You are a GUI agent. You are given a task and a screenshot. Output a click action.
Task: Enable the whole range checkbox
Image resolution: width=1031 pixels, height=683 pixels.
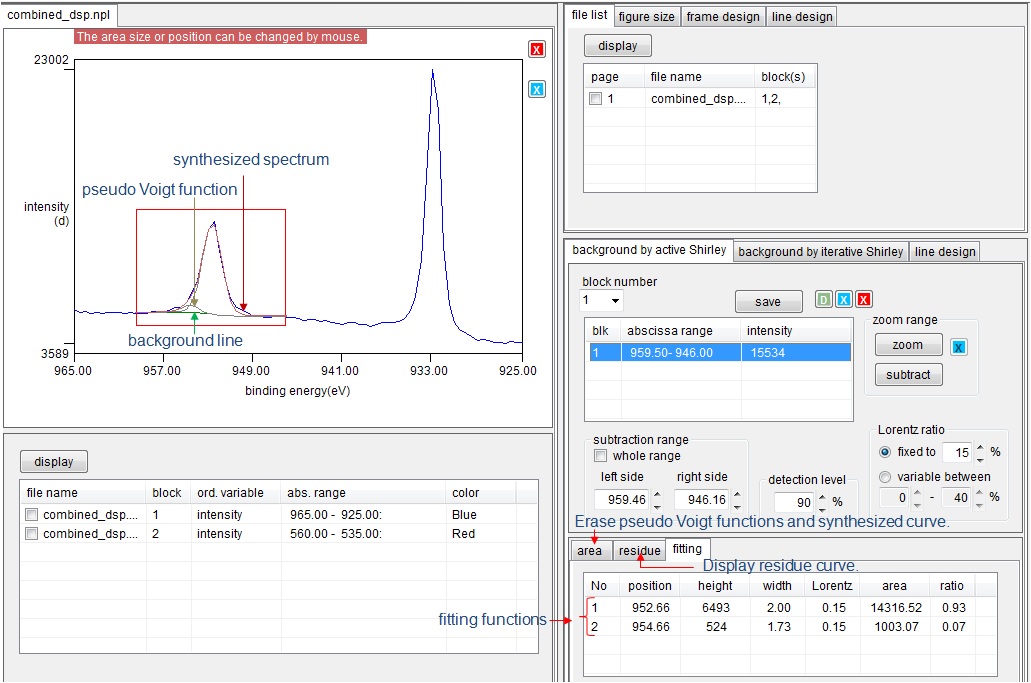click(x=600, y=456)
